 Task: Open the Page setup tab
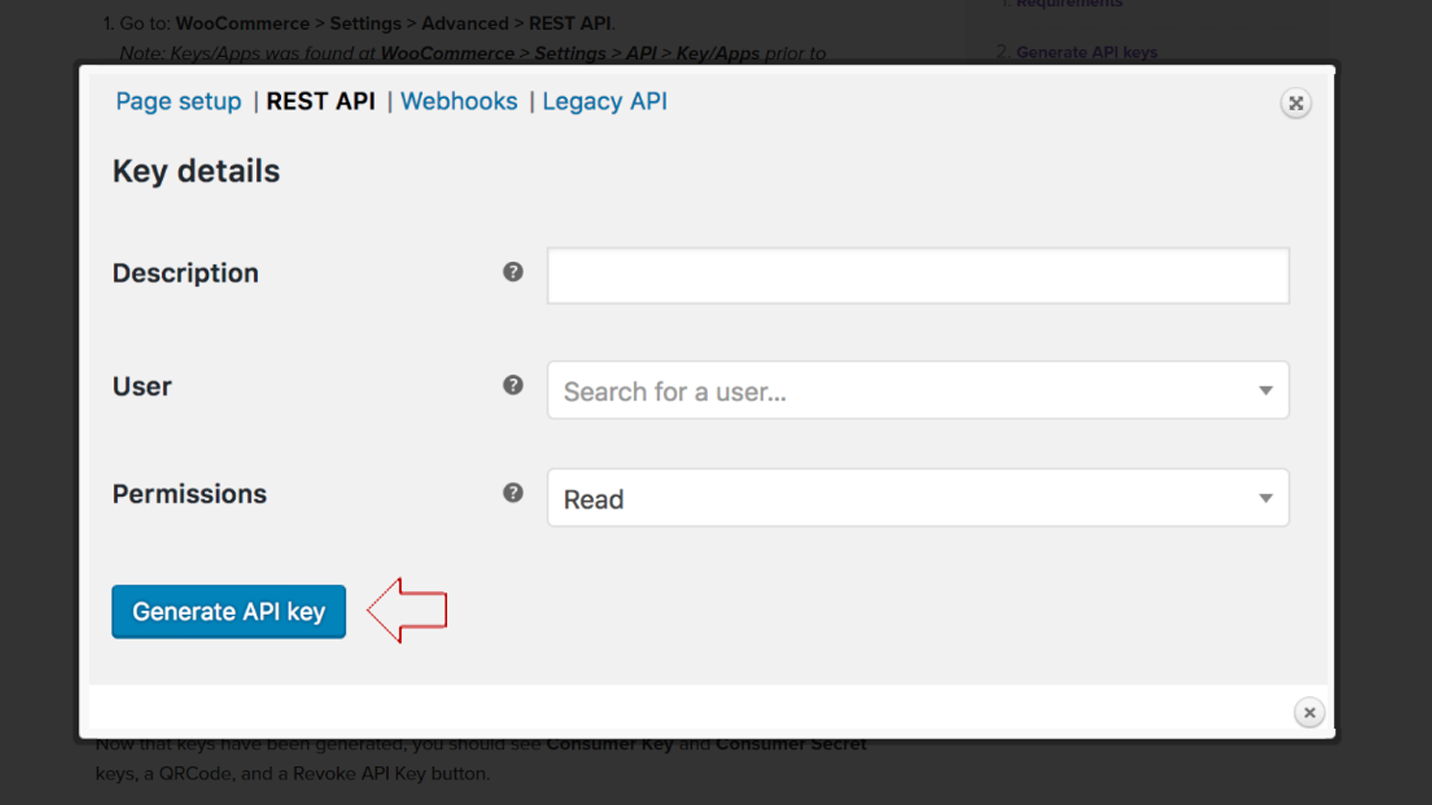coord(178,102)
